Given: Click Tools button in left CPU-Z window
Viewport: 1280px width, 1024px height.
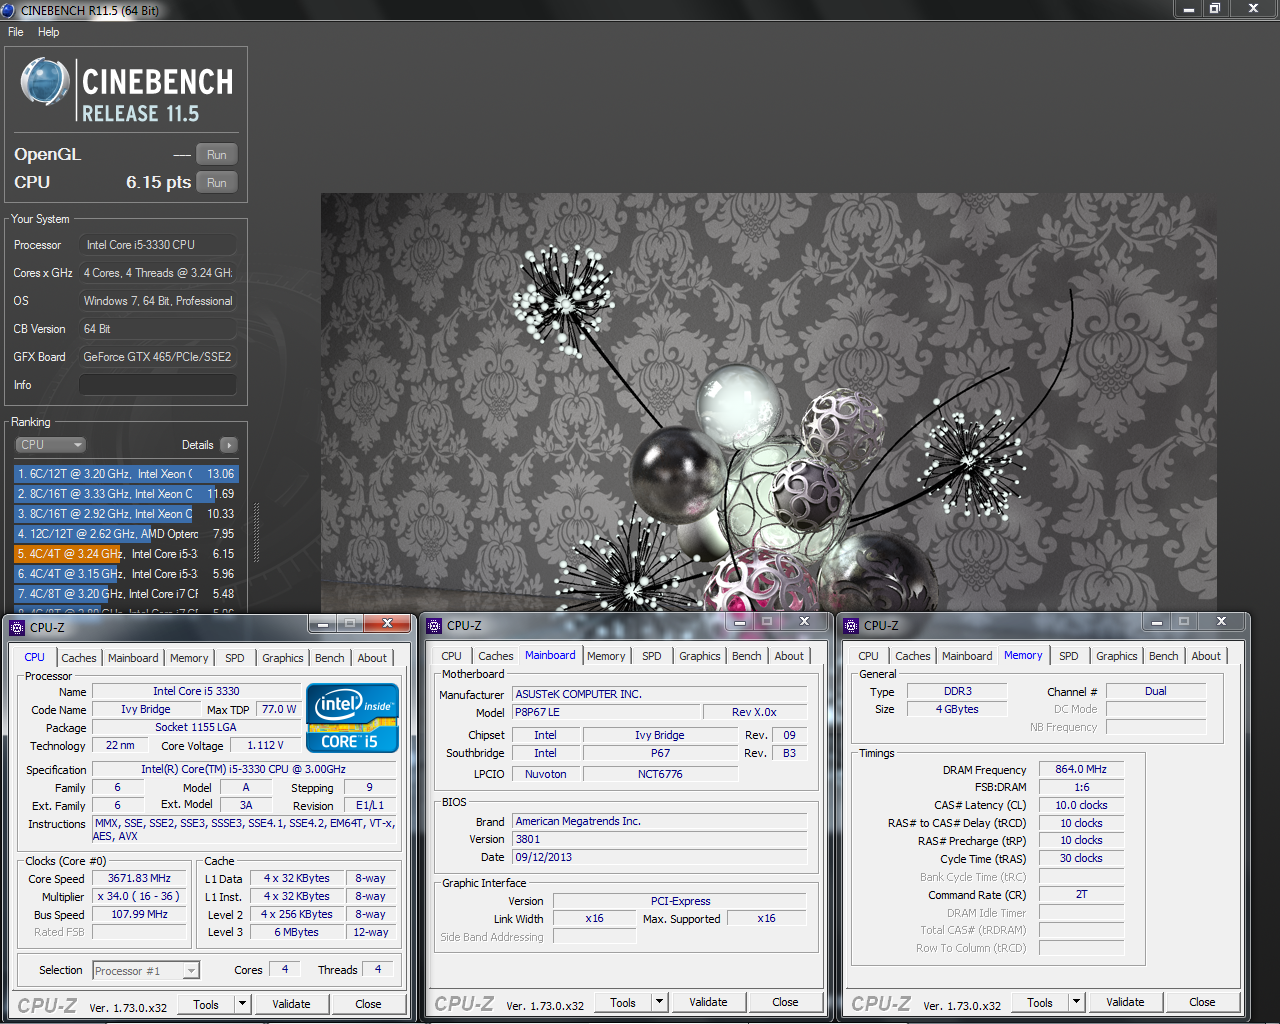Looking at the screenshot, I should tap(206, 1005).
